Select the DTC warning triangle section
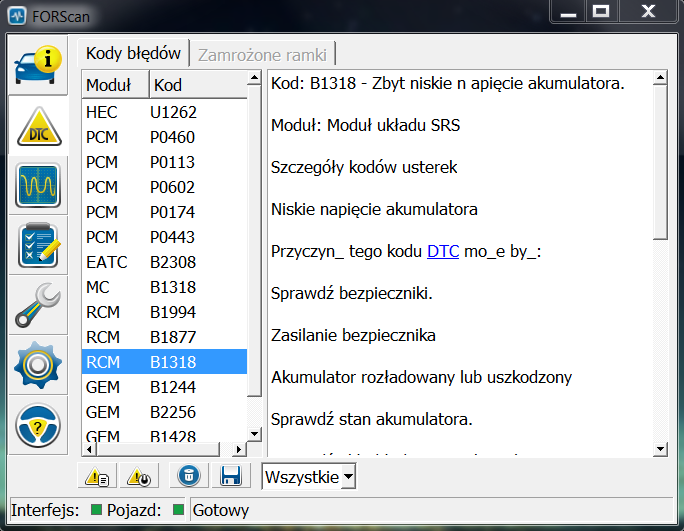684x531 pixels. pyautogui.click(x=38, y=126)
